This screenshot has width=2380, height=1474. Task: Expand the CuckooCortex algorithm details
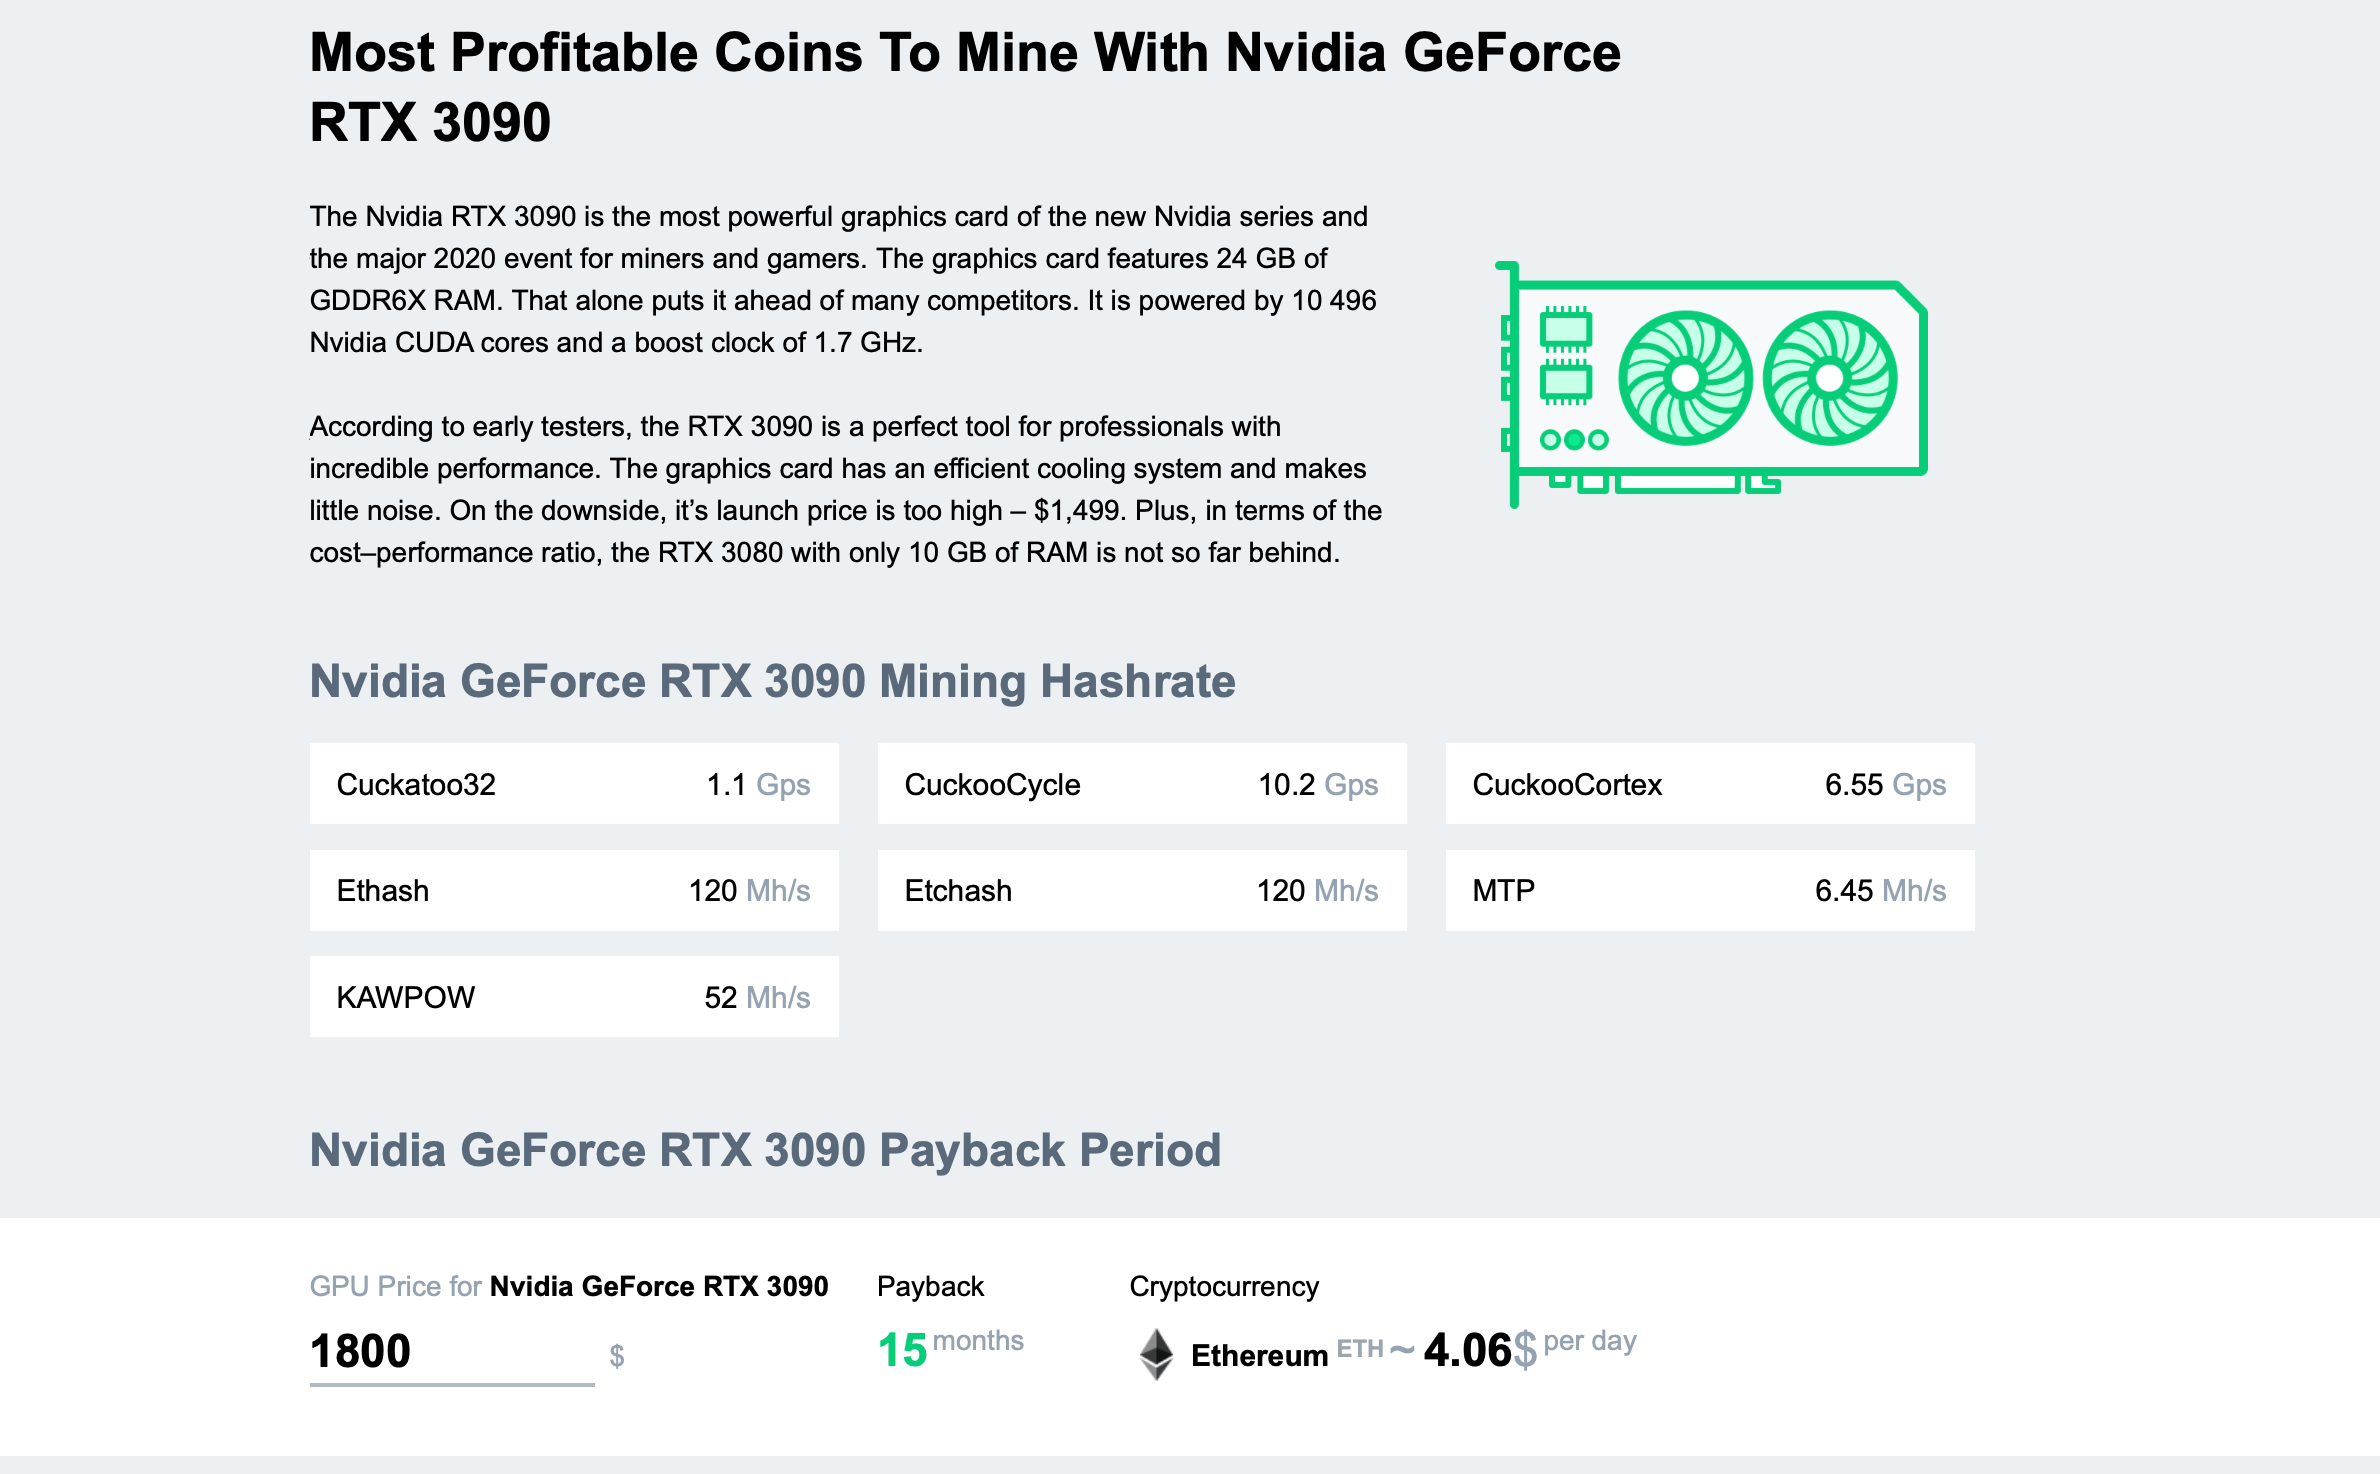pyautogui.click(x=1717, y=785)
